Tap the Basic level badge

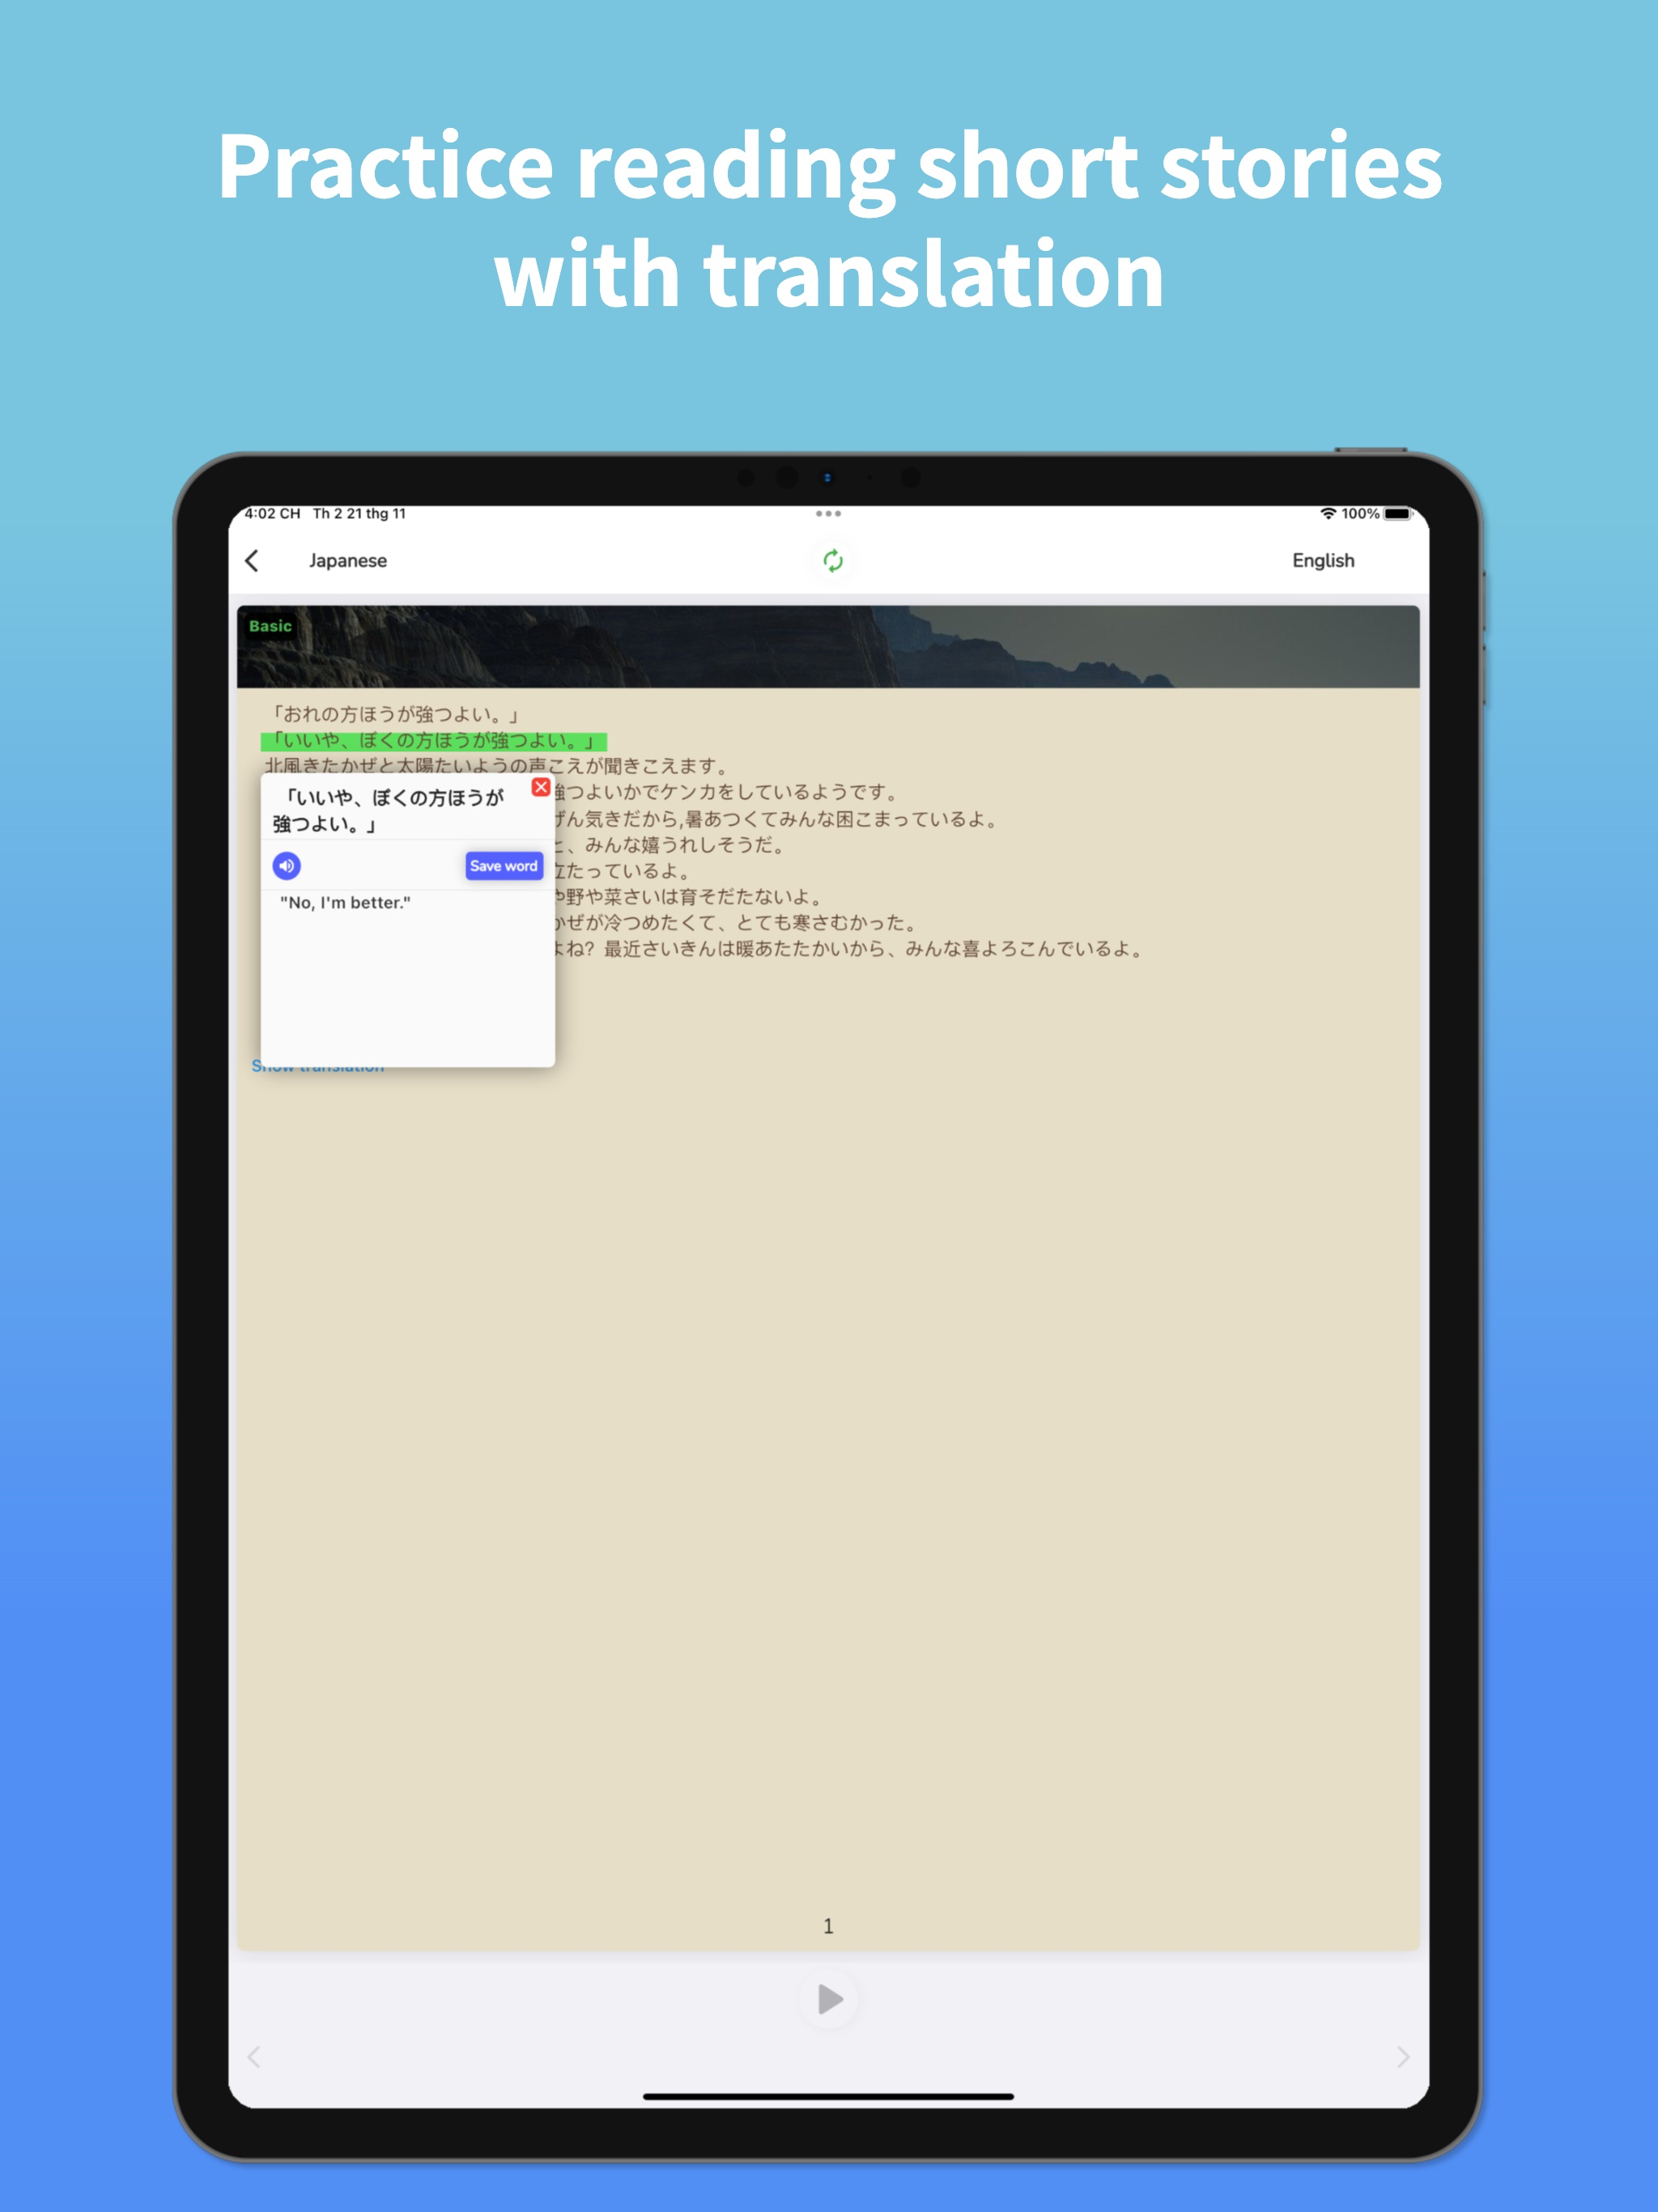[270, 626]
